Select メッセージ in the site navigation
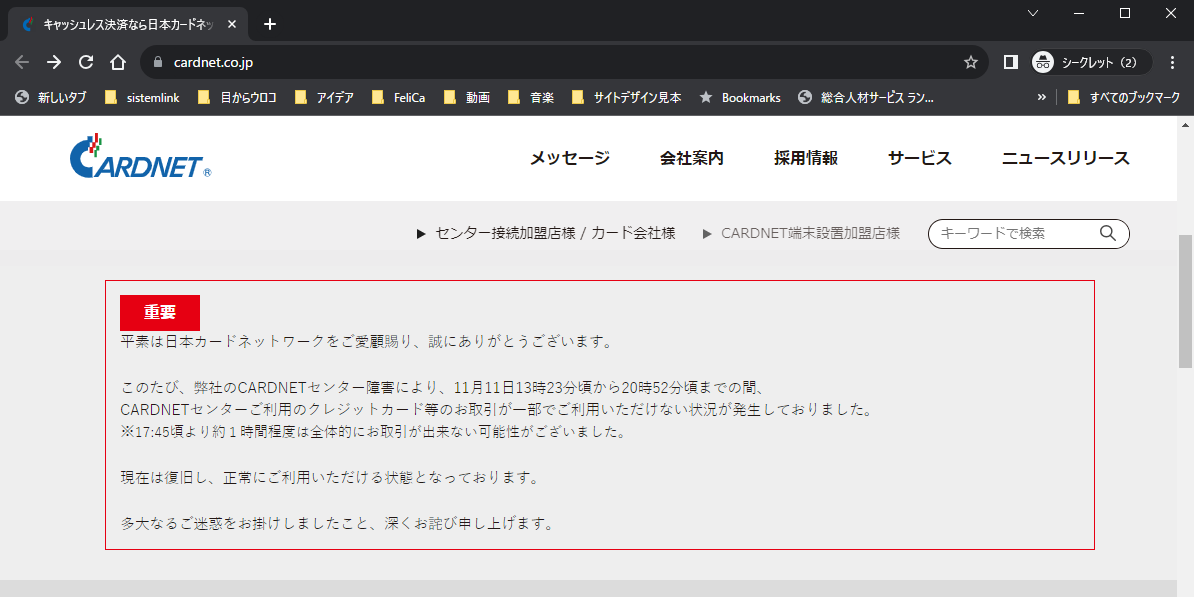The width and height of the screenshot is (1194, 597). [x=569, y=158]
